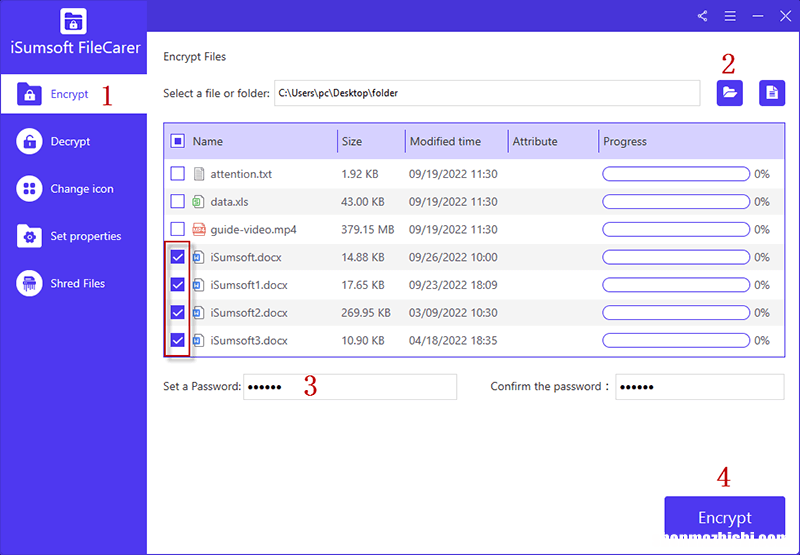
Task: Sort by the Name column header
Action: [x=208, y=142]
